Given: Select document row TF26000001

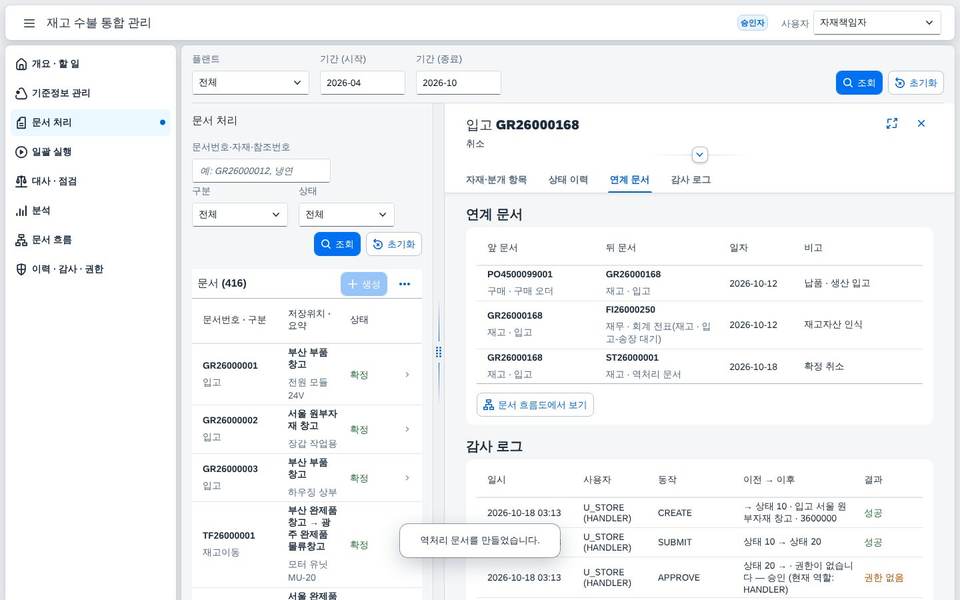Looking at the screenshot, I should 307,545.
